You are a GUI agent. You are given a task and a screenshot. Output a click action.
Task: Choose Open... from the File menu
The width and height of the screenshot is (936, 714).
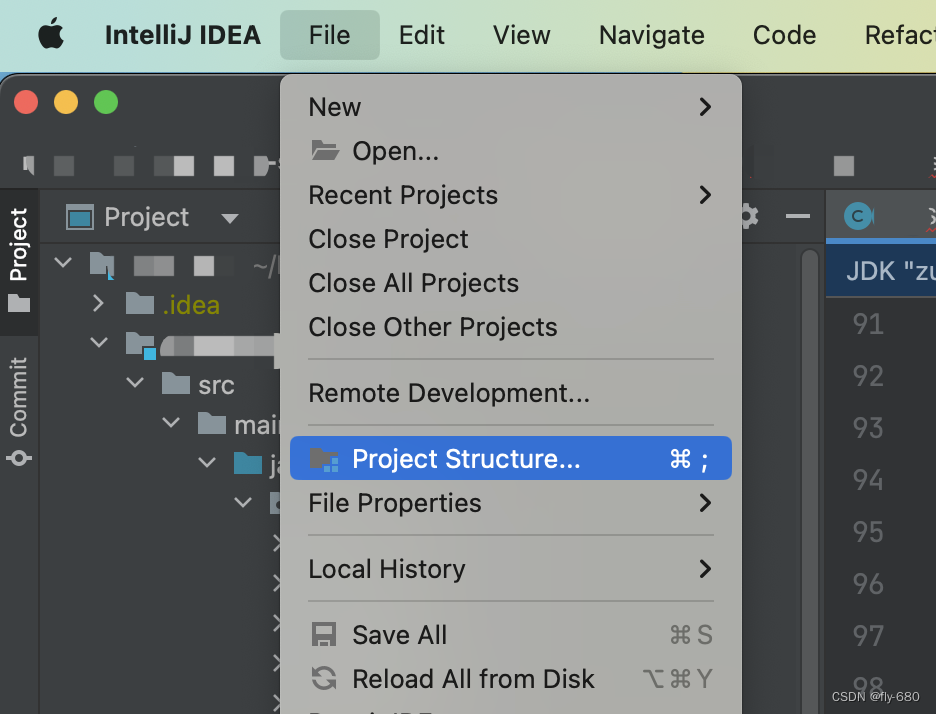point(510,151)
